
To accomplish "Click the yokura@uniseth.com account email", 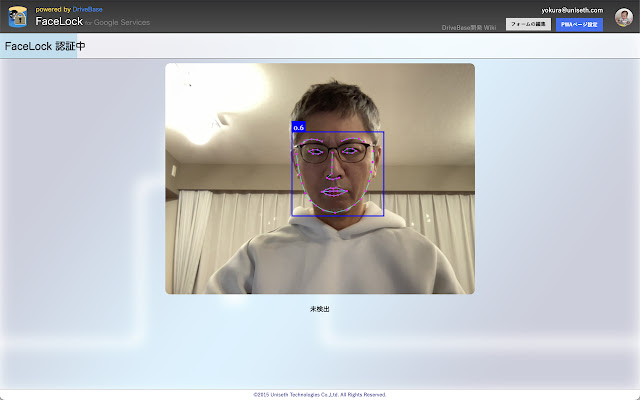I will click(572, 10).
